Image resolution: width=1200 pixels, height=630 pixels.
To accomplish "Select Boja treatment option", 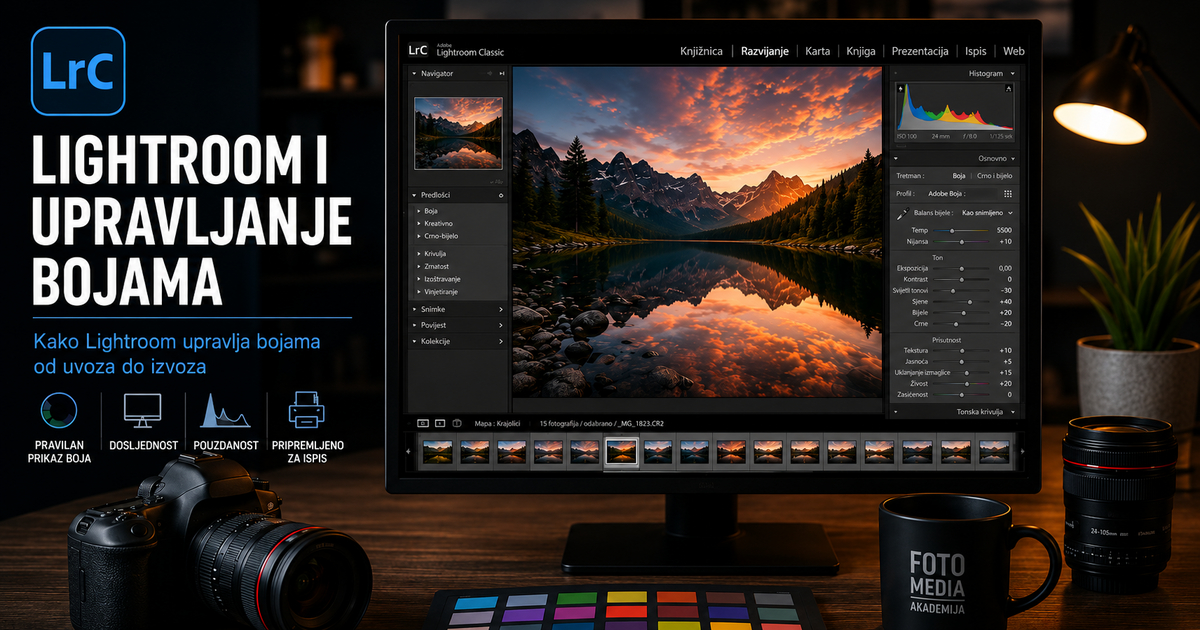I will click(959, 175).
